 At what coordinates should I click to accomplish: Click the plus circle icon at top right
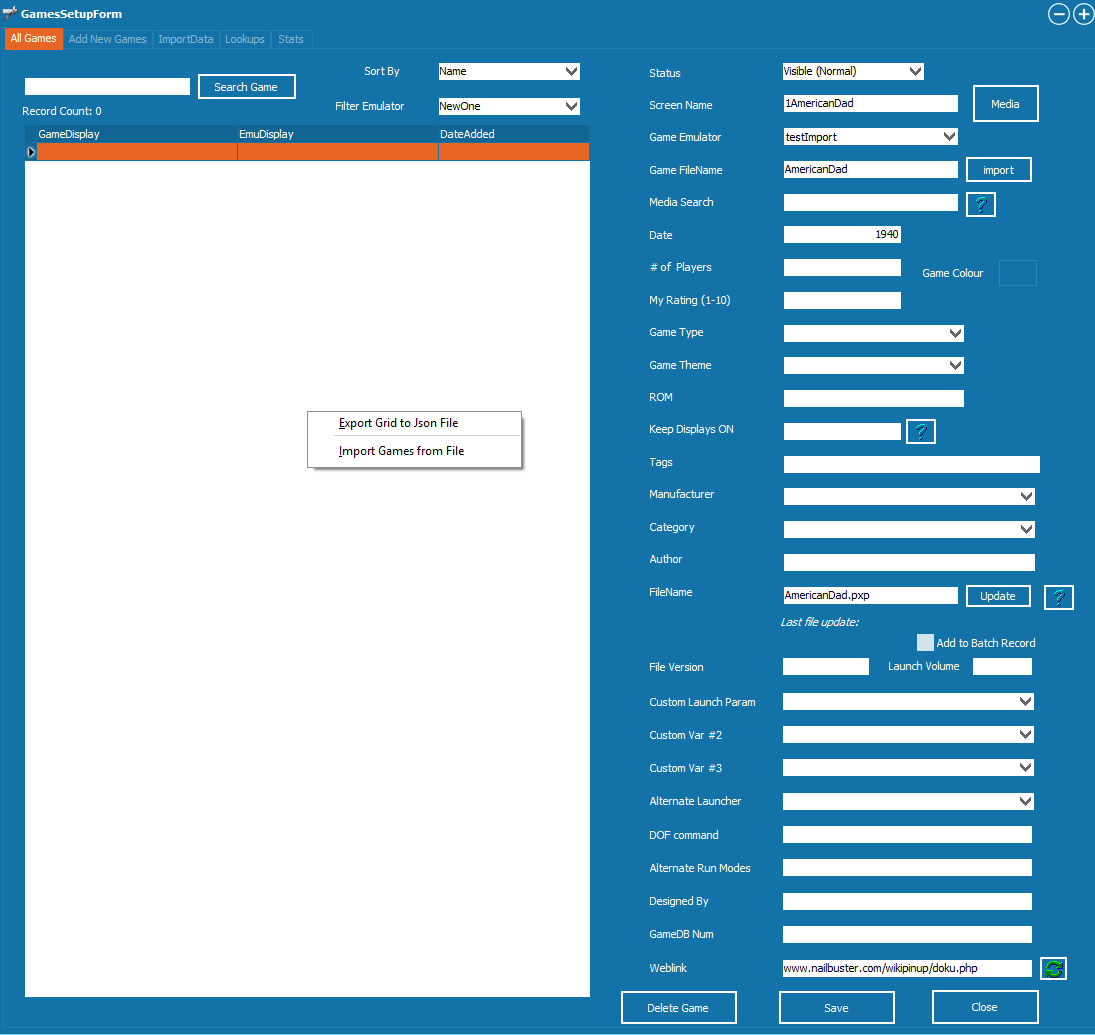pos(1083,14)
